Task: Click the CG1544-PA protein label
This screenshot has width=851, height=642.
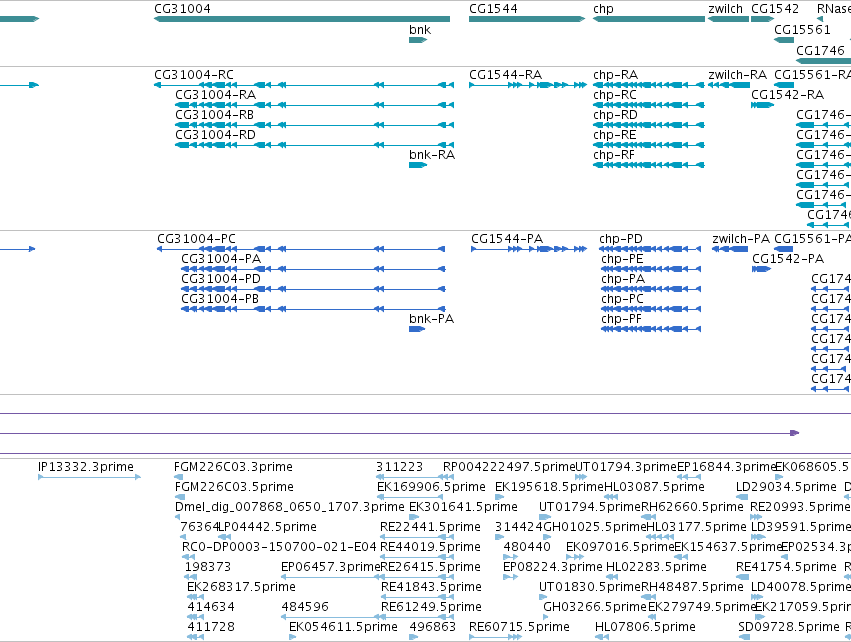Action: point(507,239)
